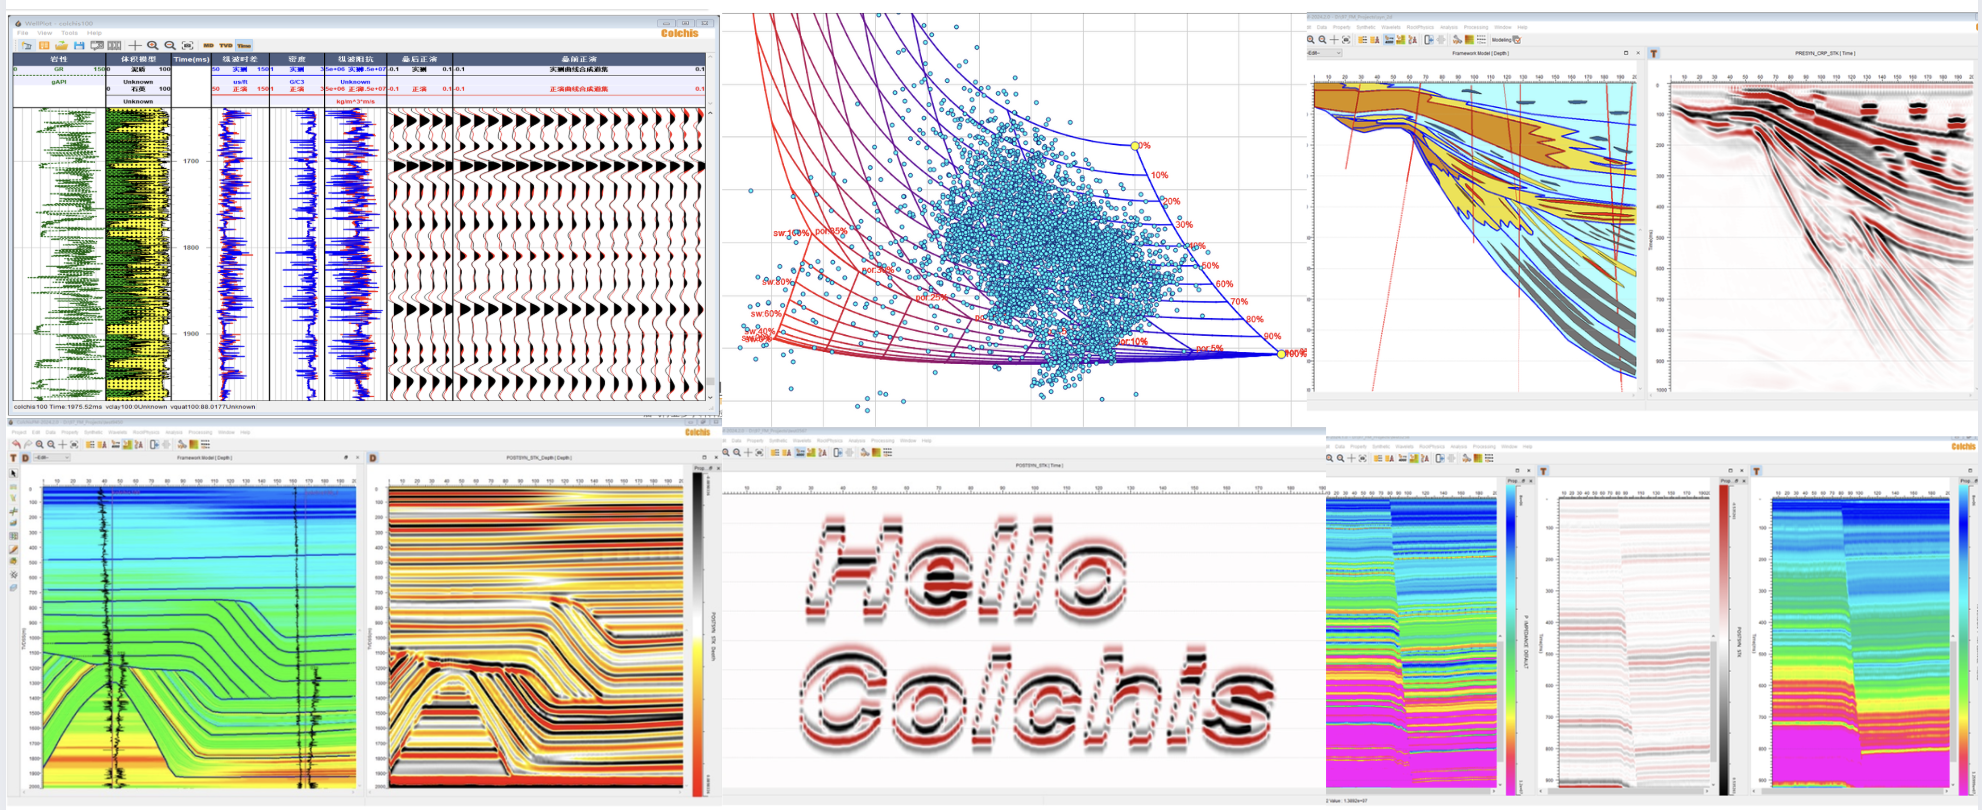Screen dimensions: 1982x810
Task: Open the RockPhysics menu in top-right window
Action: (x=1420, y=27)
